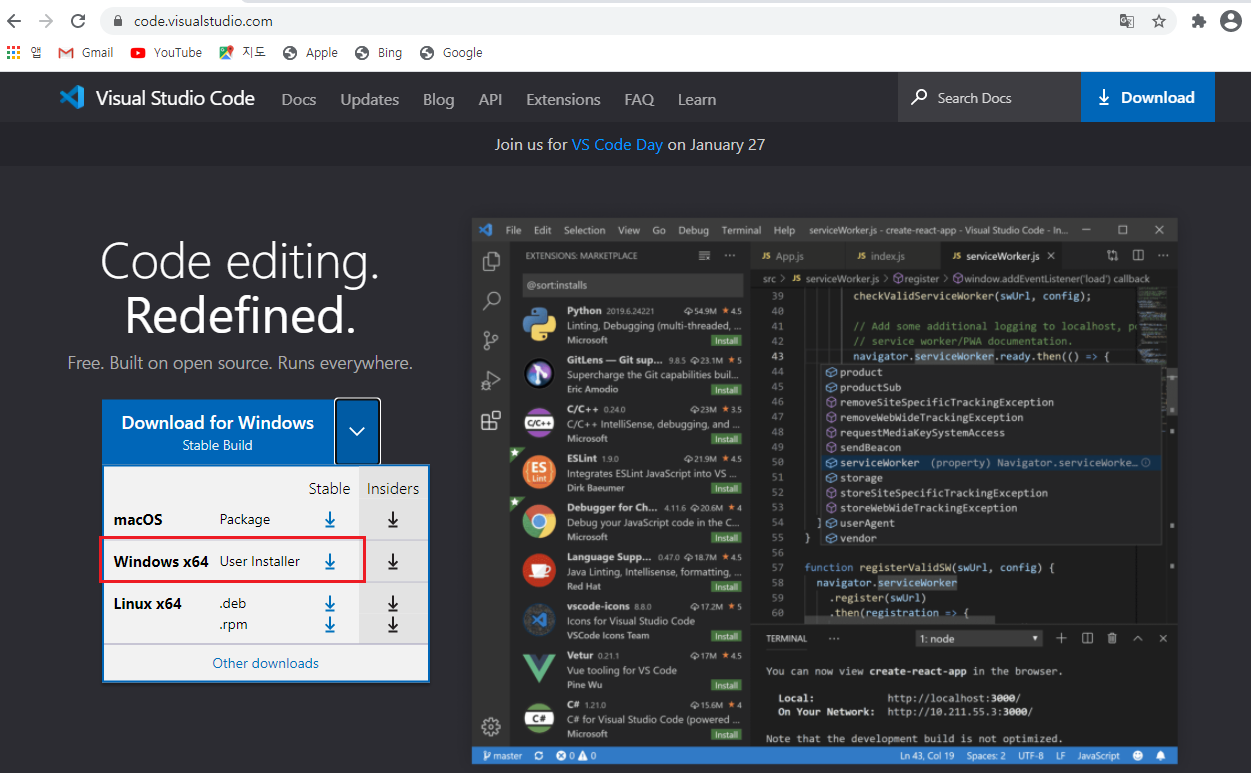Open the browser extensions puzzle icon
Viewport: 1251px width, 773px height.
1199,21
